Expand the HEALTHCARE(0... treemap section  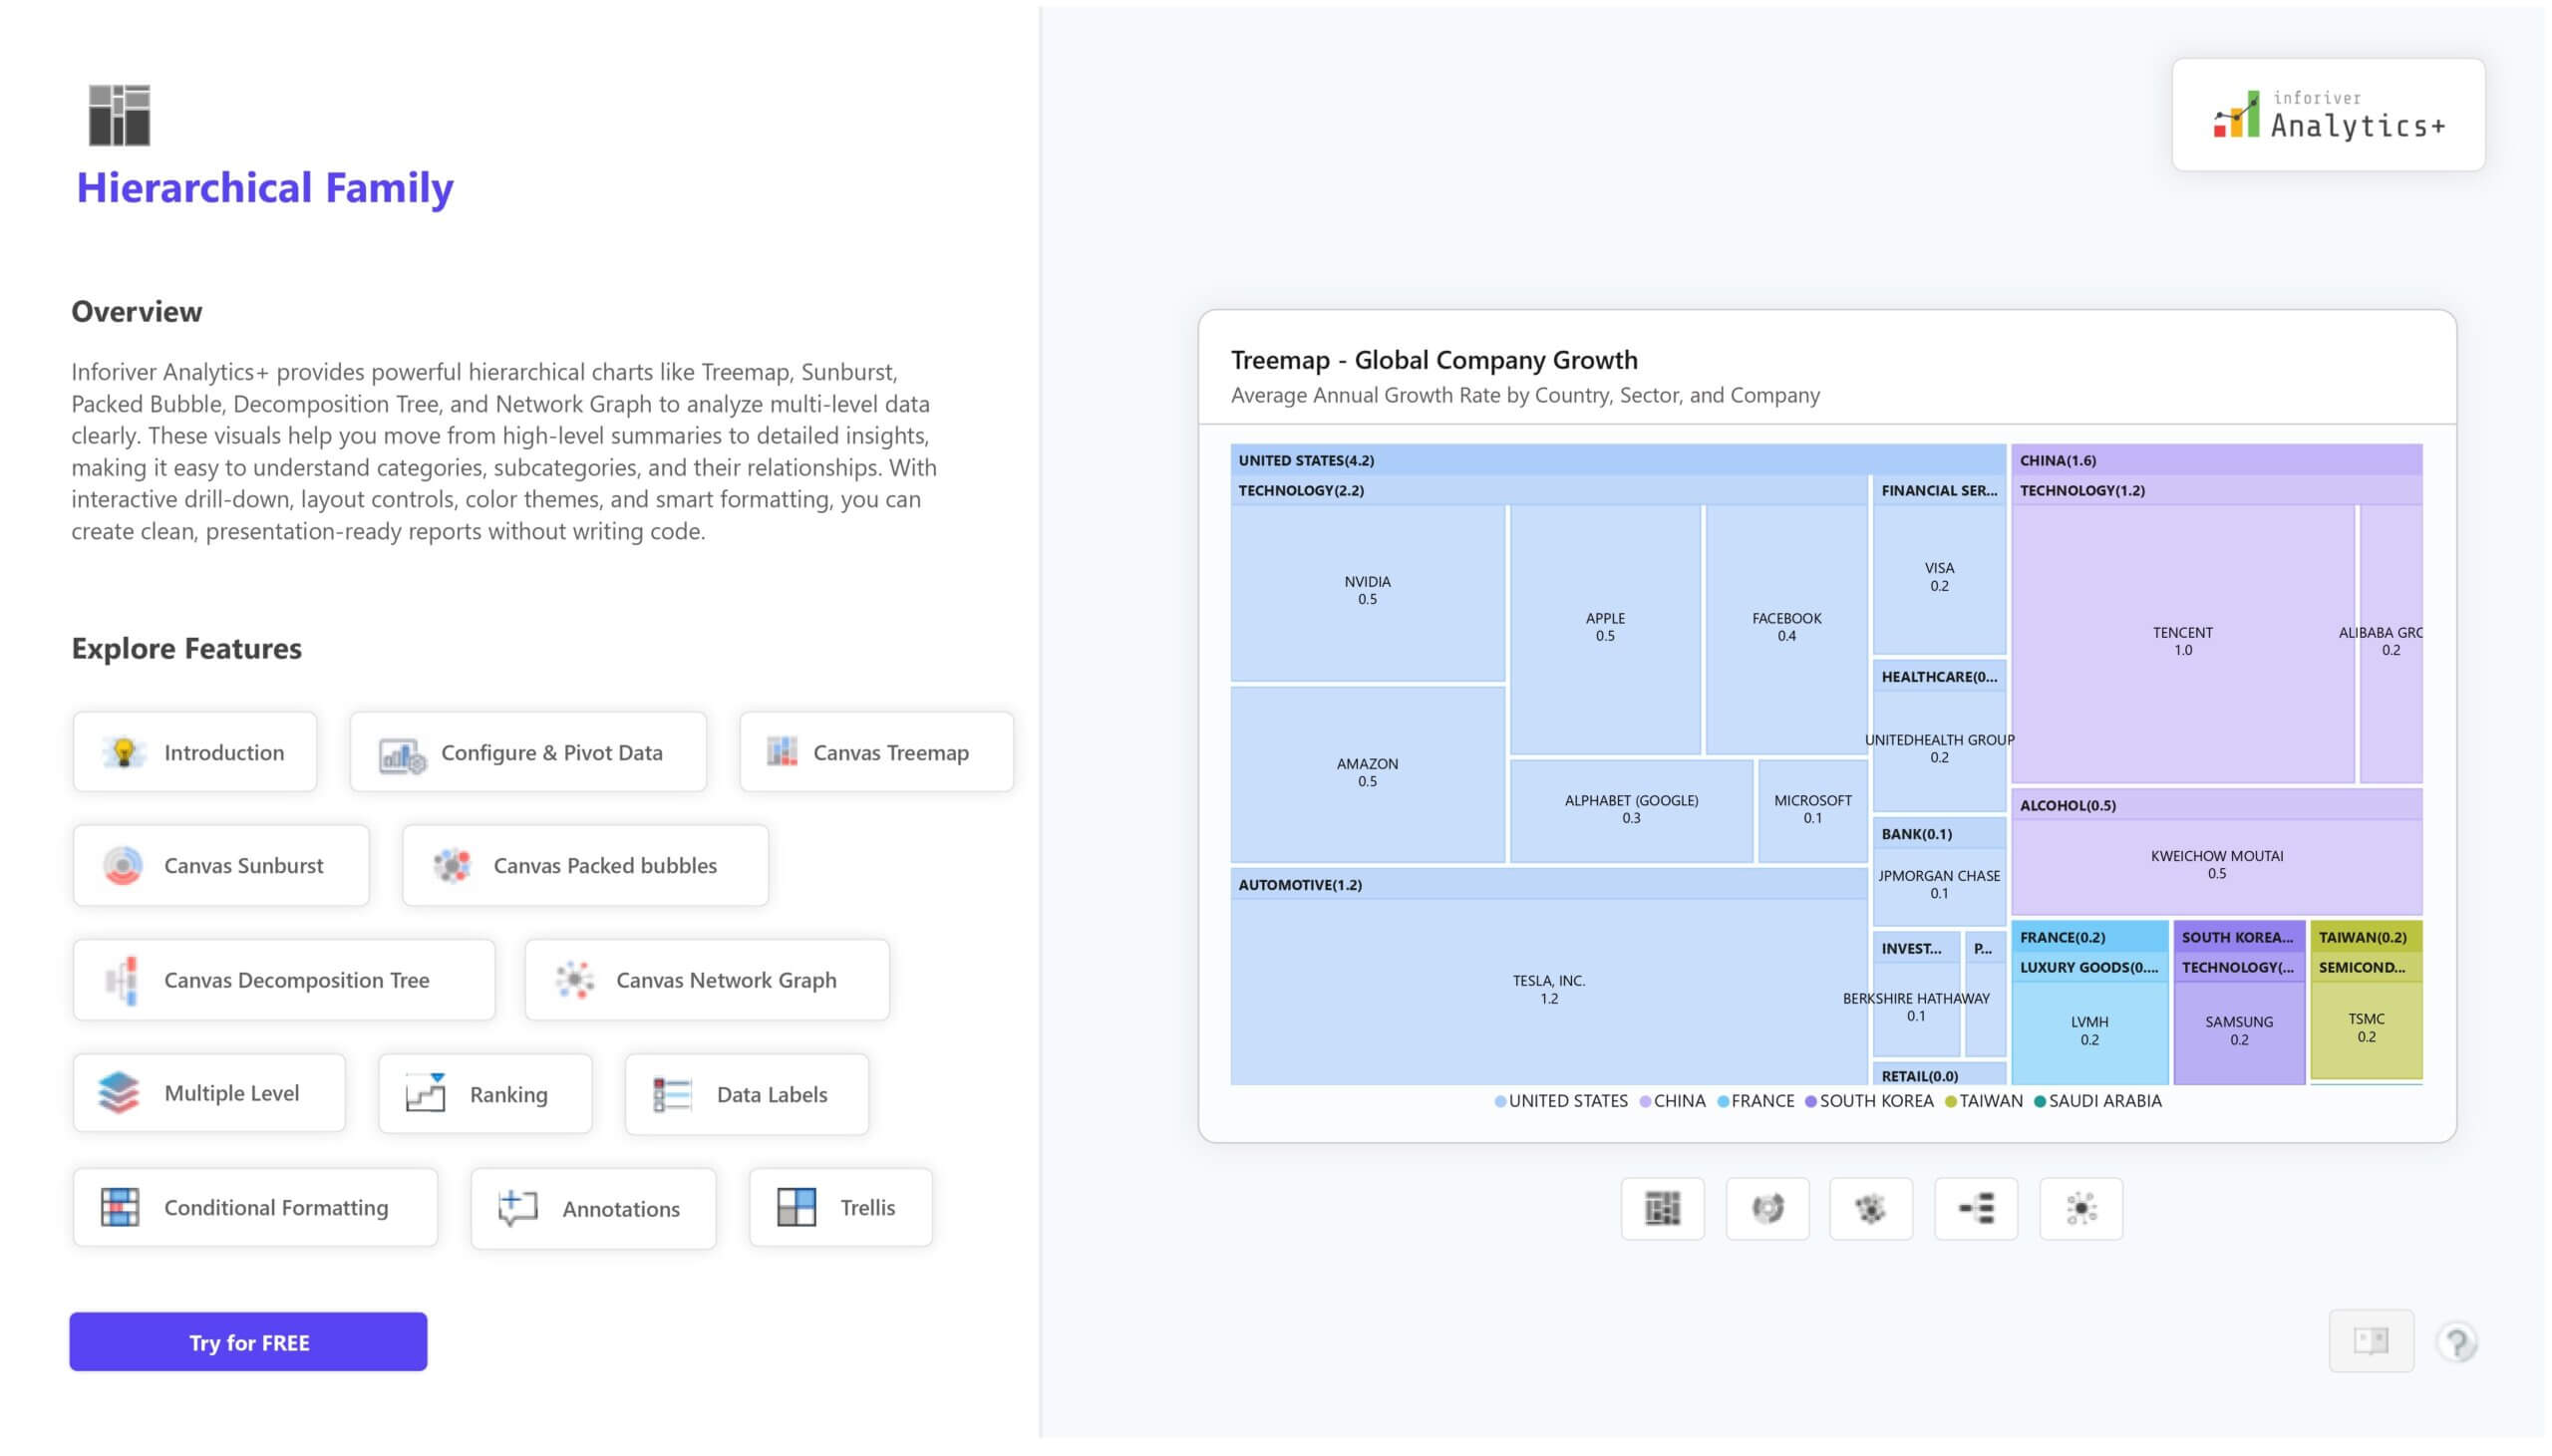click(1938, 676)
